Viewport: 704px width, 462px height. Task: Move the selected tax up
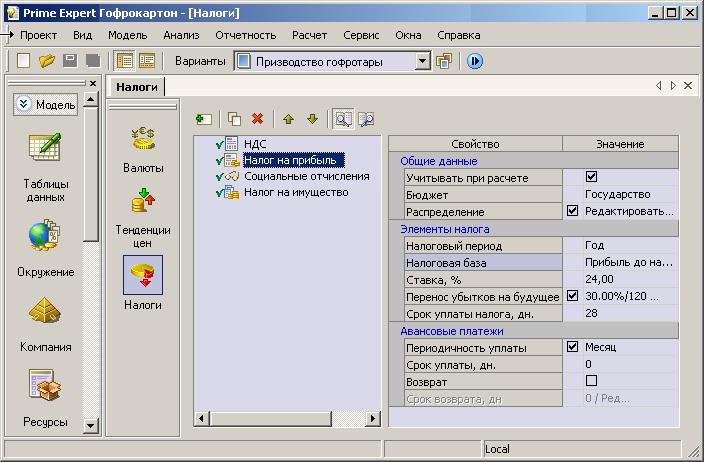click(x=288, y=119)
